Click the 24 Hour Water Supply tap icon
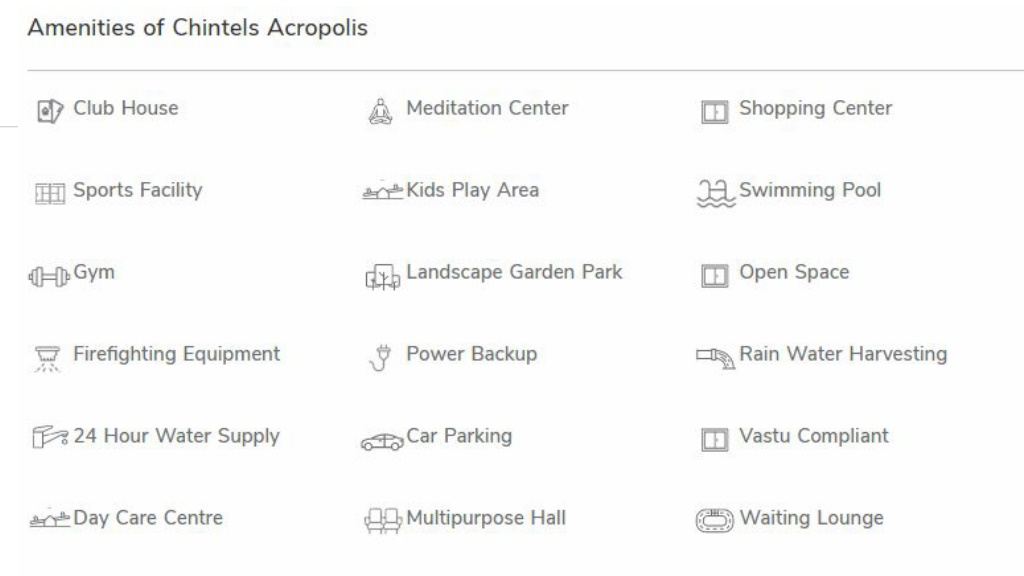1024x576 pixels. click(50, 436)
